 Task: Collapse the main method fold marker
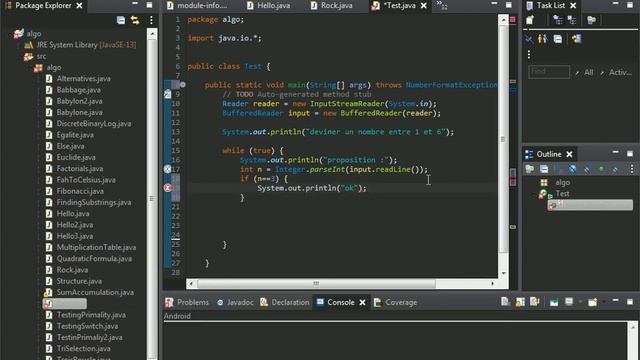[183, 85]
